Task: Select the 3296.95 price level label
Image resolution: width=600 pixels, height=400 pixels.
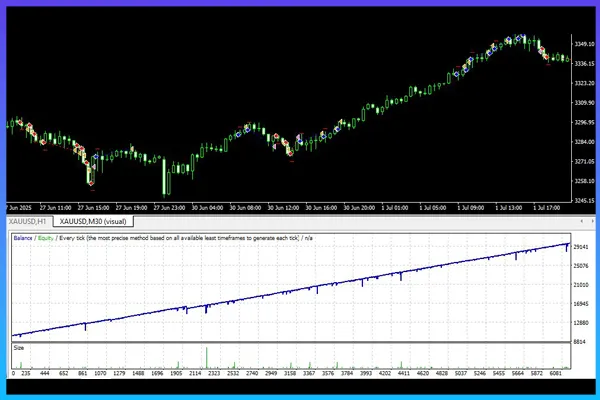Action: coord(583,123)
